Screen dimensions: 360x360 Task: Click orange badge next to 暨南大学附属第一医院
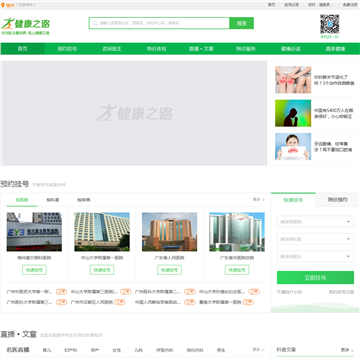click(x=248, y=302)
